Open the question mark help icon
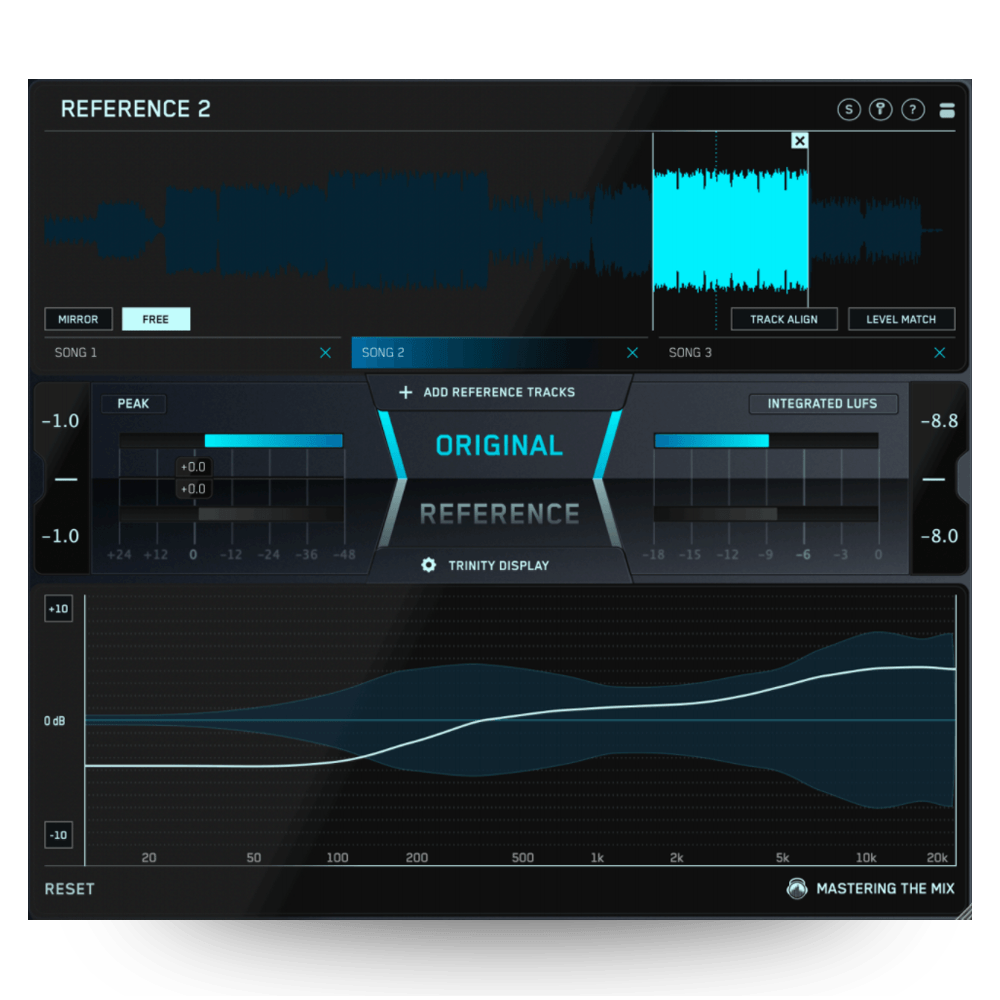The width and height of the screenshot is (1000, 1000). click(x=913, y=110)
